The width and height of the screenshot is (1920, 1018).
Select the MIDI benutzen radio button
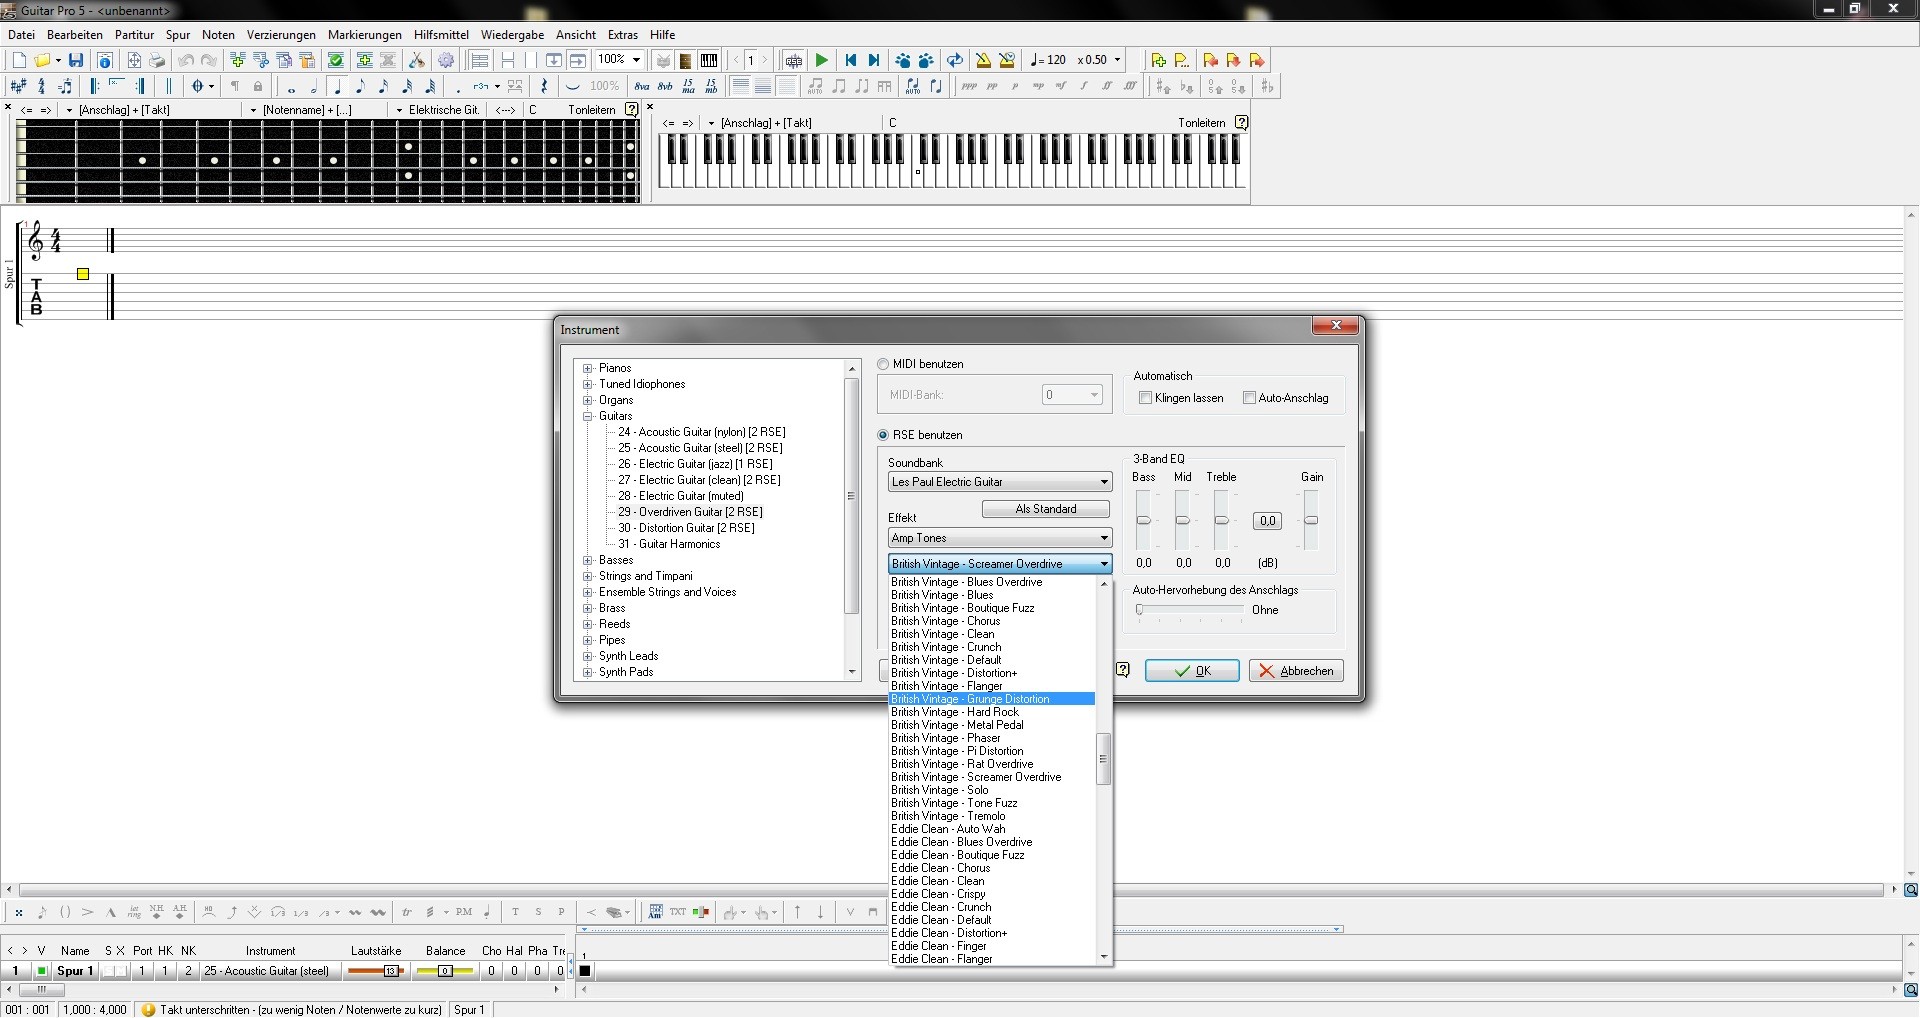coord(883,364)
